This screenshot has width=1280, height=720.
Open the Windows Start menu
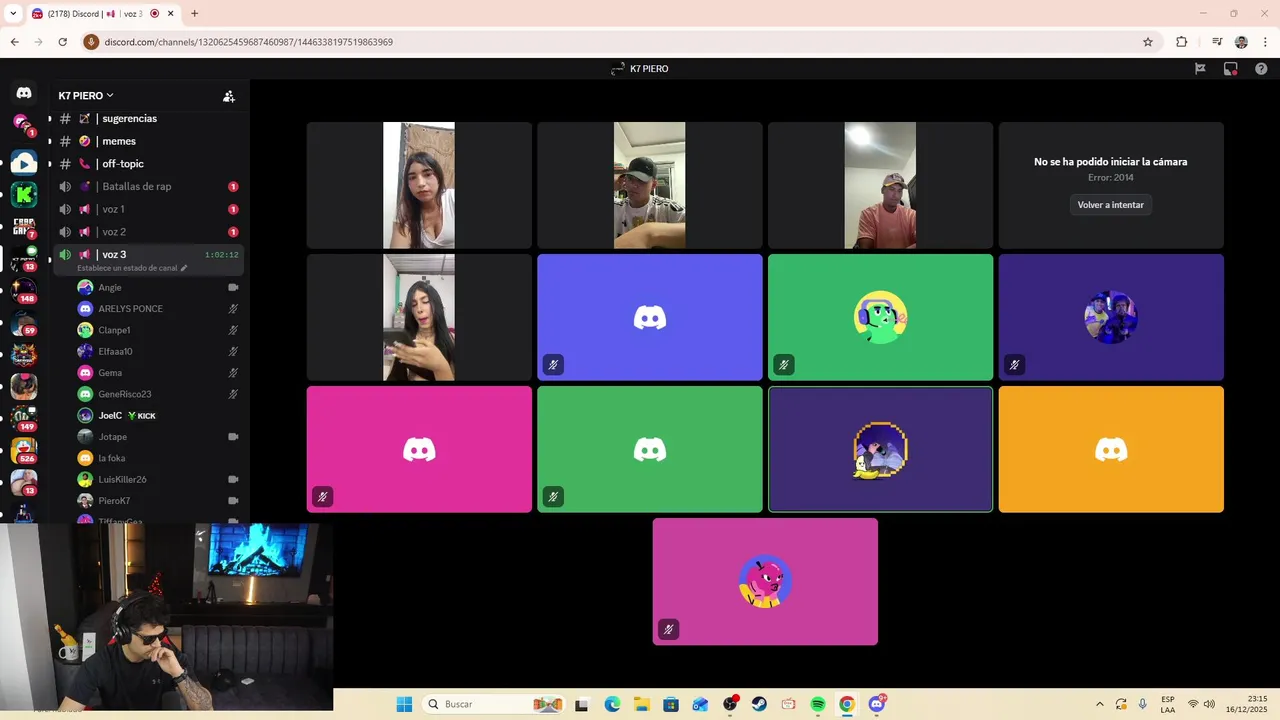click(x=404, y=704)
